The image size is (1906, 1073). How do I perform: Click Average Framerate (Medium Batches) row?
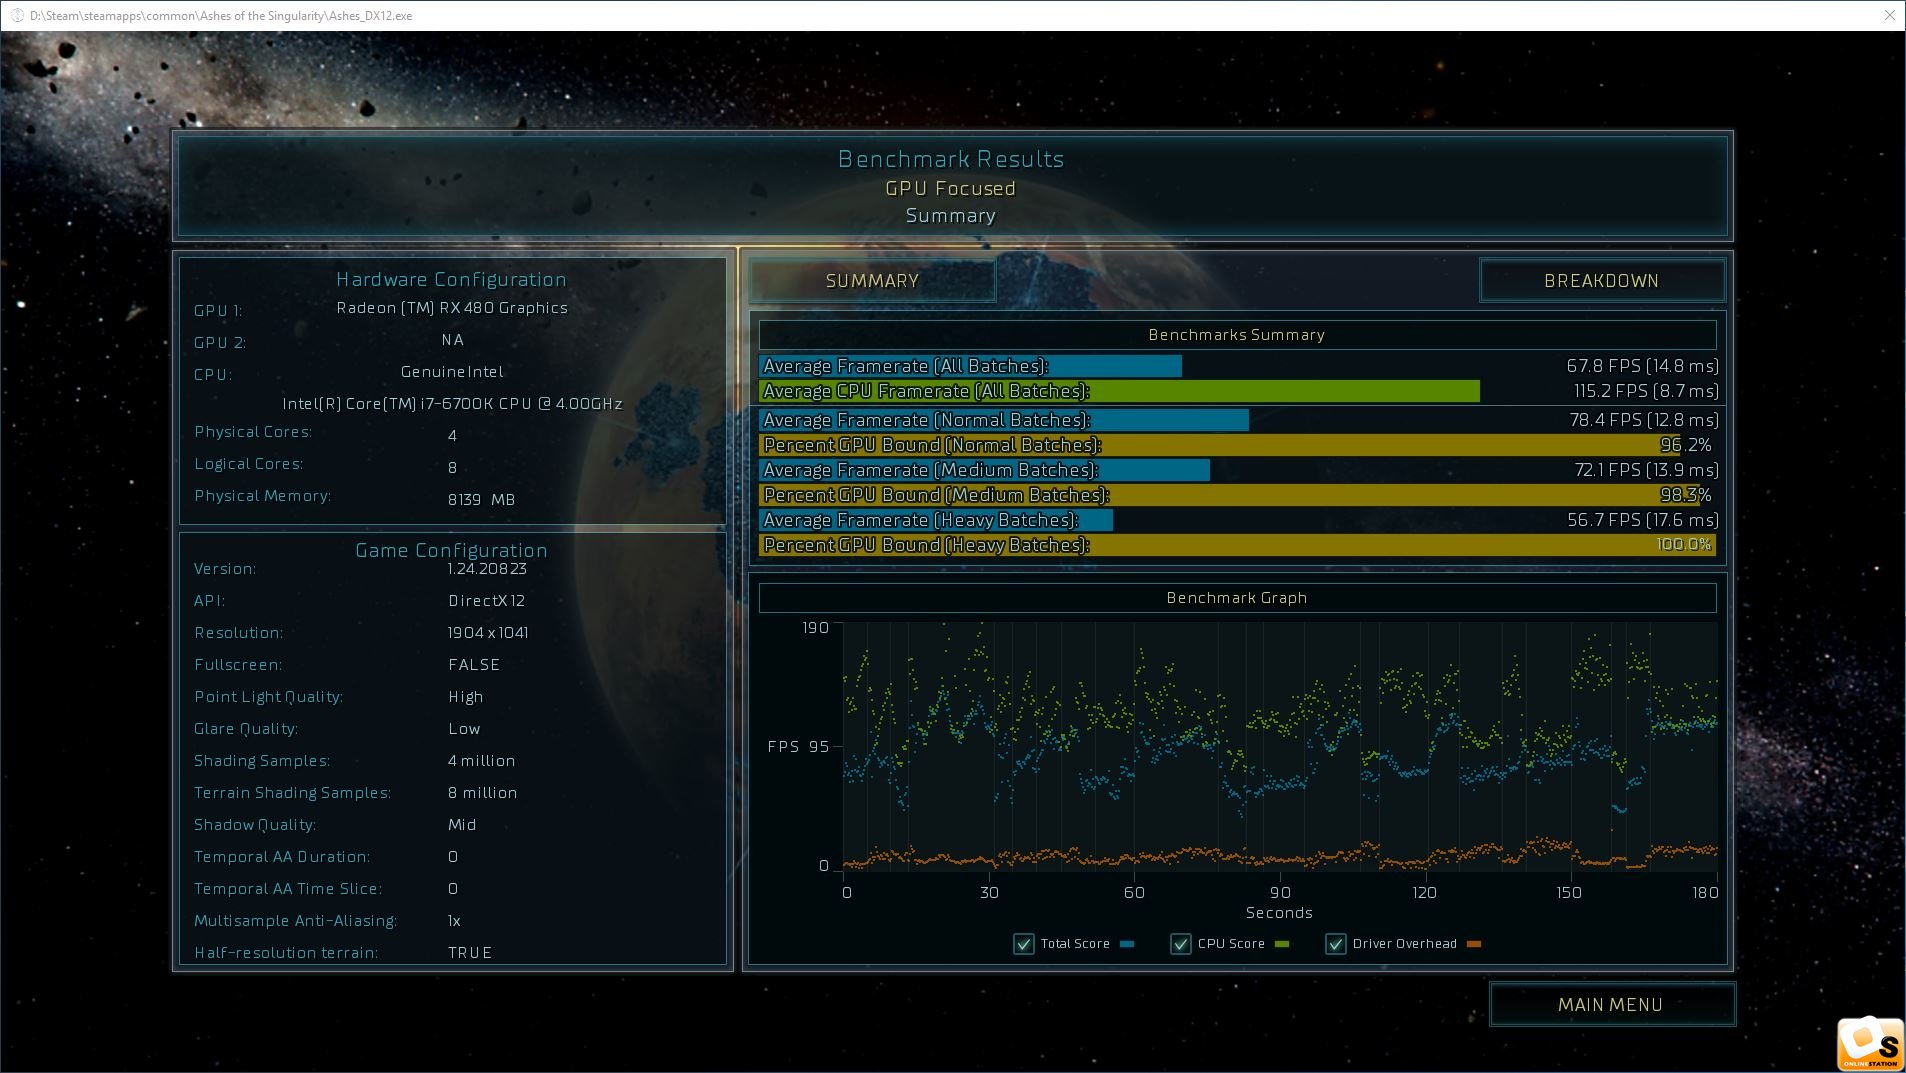click(x=1238, y=470)
